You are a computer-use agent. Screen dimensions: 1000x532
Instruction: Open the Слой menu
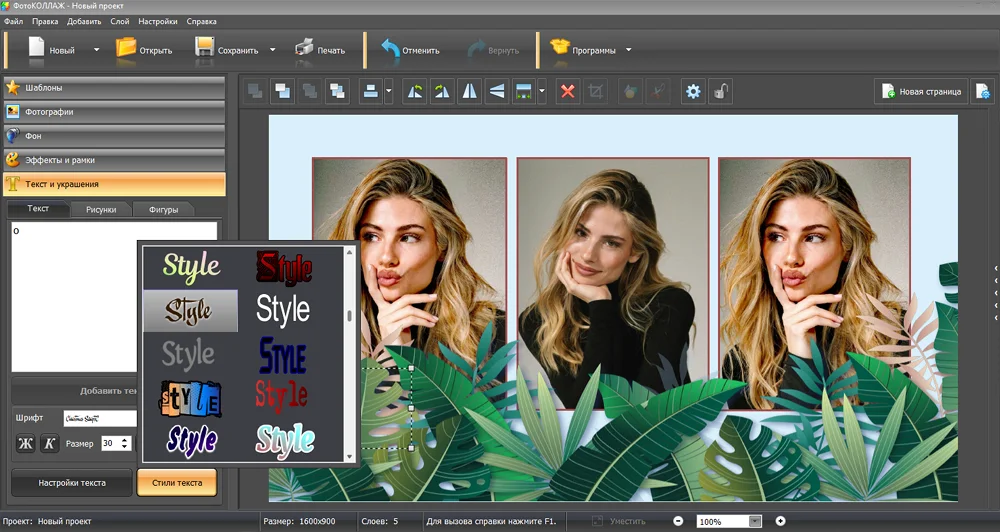click(x=119, y=21)
